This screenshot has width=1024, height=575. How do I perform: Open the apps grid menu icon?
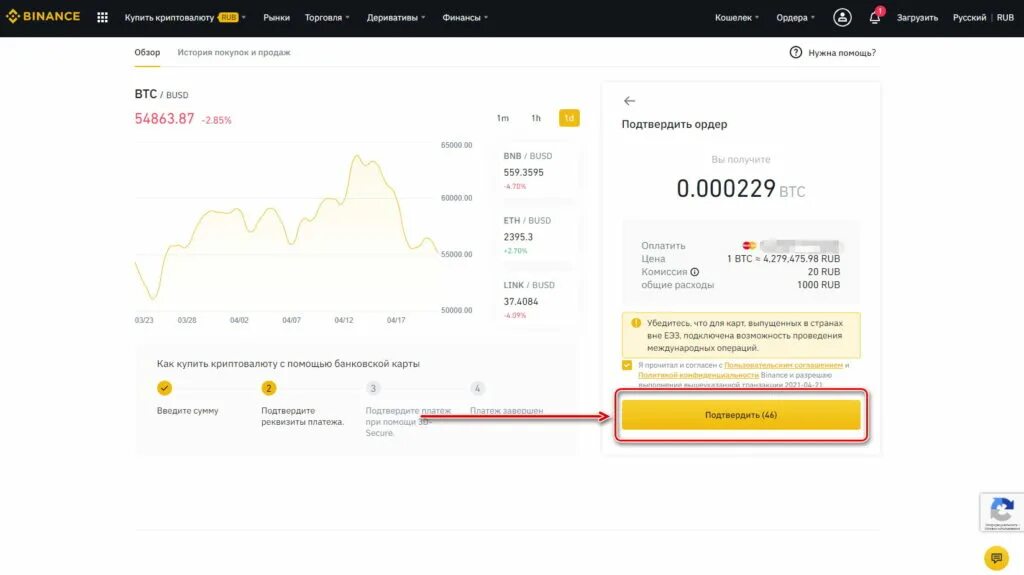[x=103, y=18]
